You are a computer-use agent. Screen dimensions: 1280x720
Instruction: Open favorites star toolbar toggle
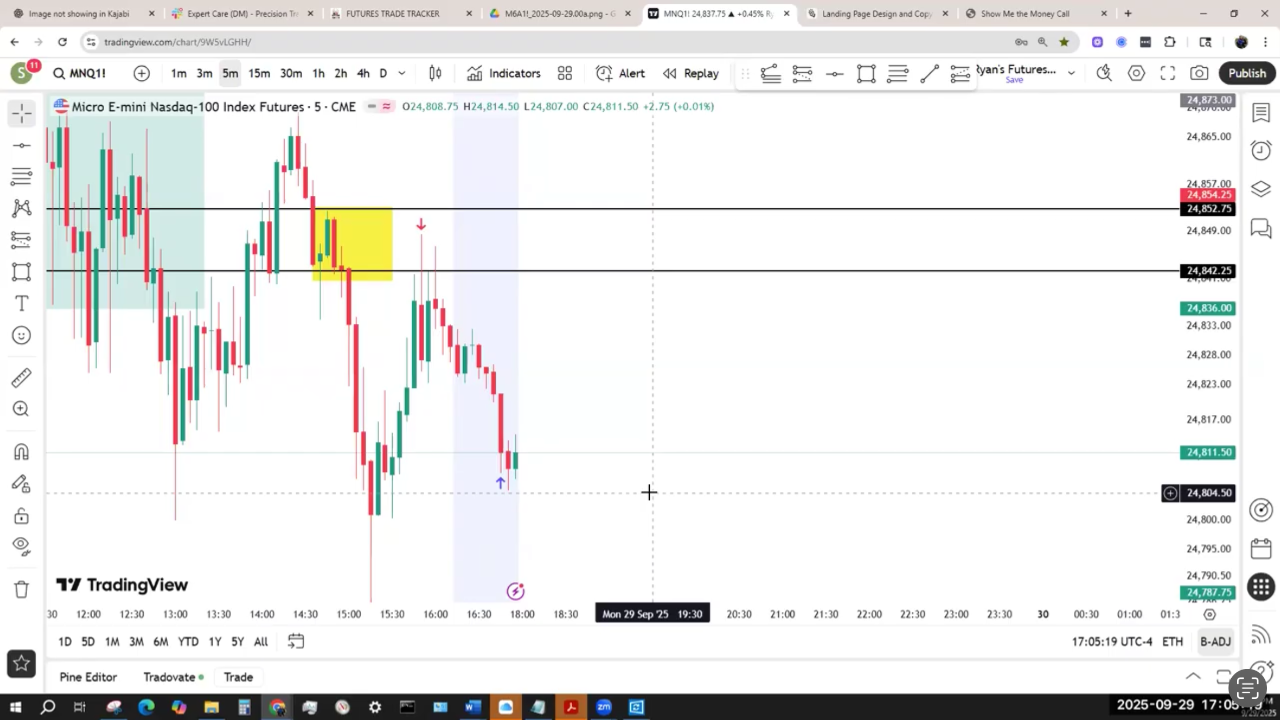coord(21,663)
